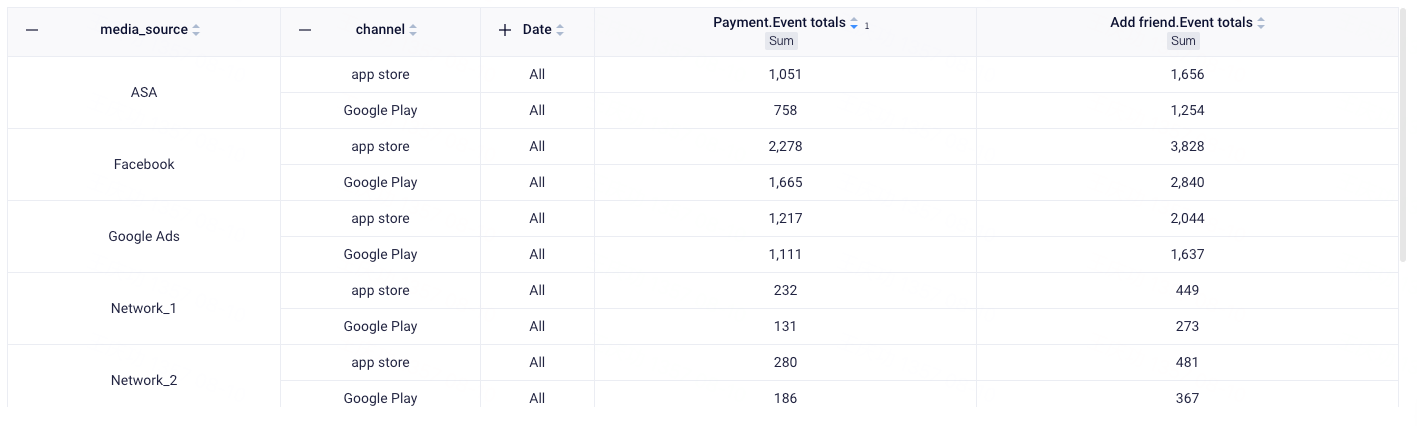Click add friend value 367
The width and height of the screenshot is (1417, 426).
(x=1187, y=399)
